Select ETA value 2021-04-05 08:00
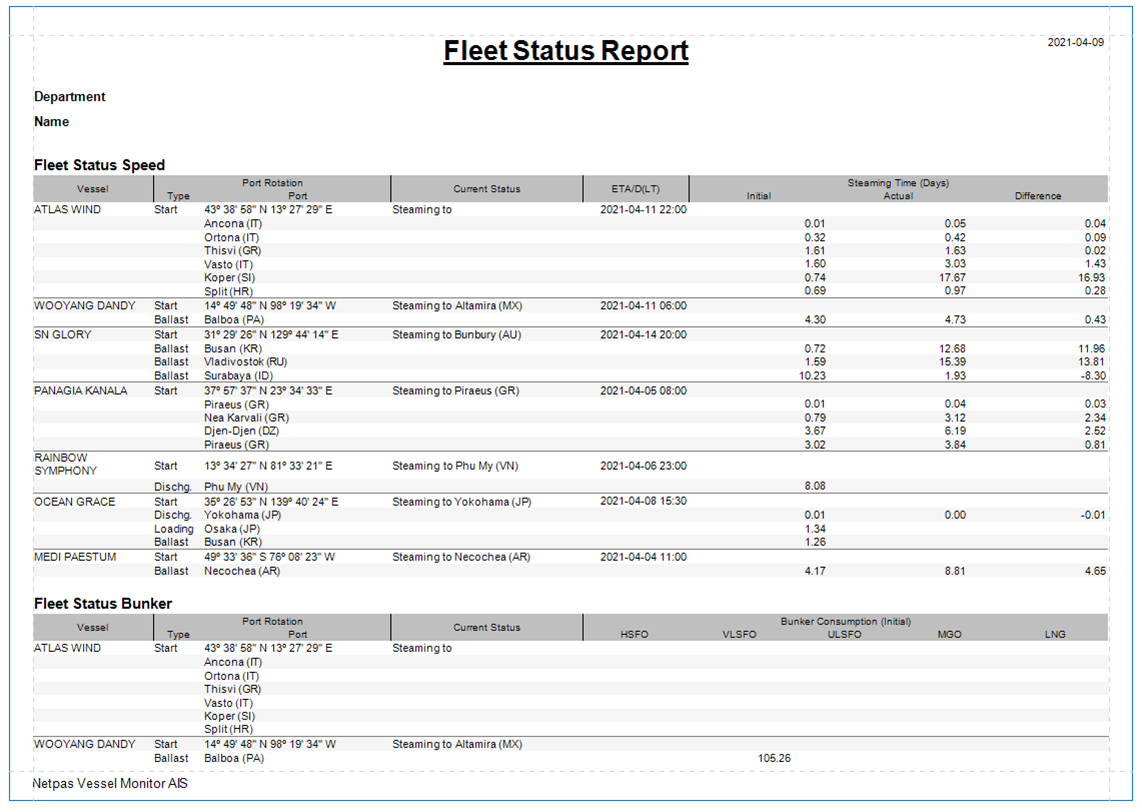 643,391
